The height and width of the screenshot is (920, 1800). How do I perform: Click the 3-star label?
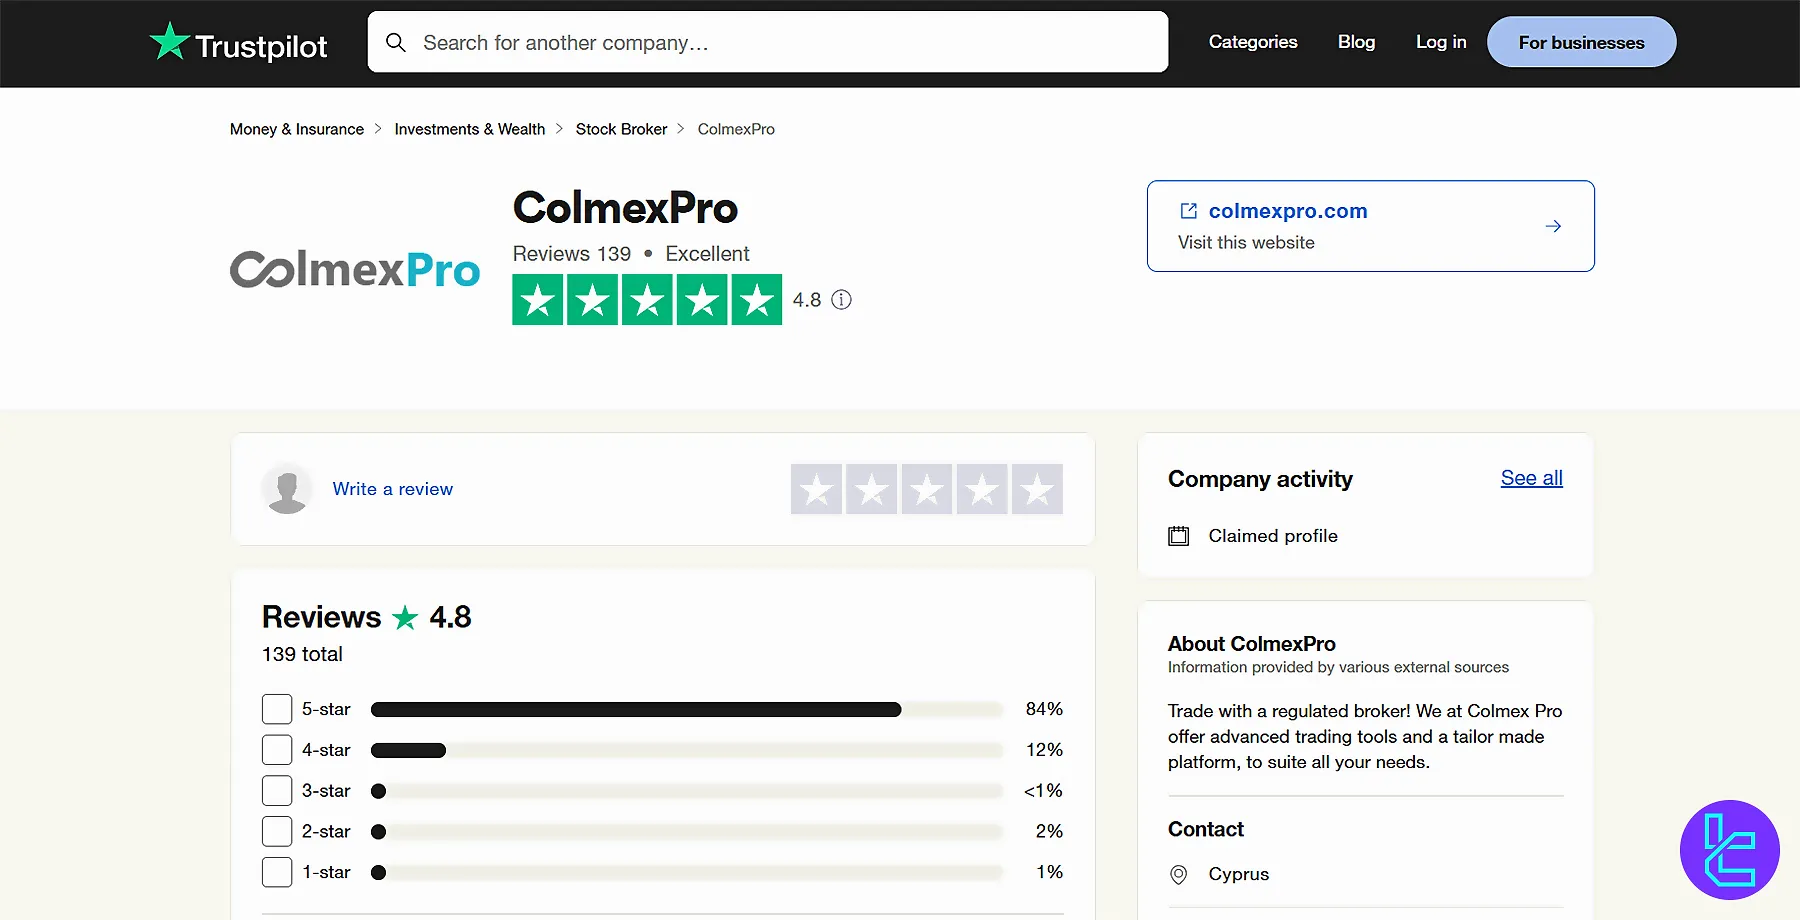[326, 791]
